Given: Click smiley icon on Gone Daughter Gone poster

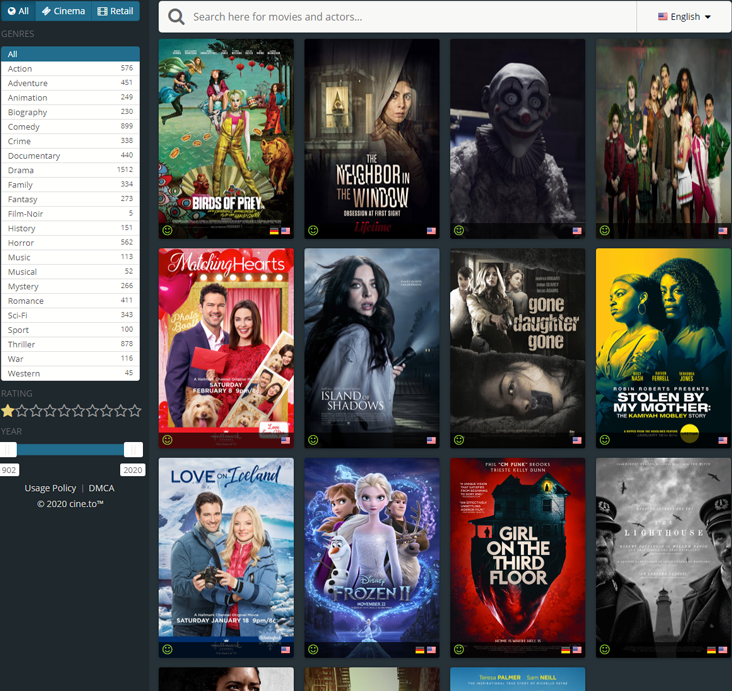Looking at the screenshot, I should (x=459, y=440).
